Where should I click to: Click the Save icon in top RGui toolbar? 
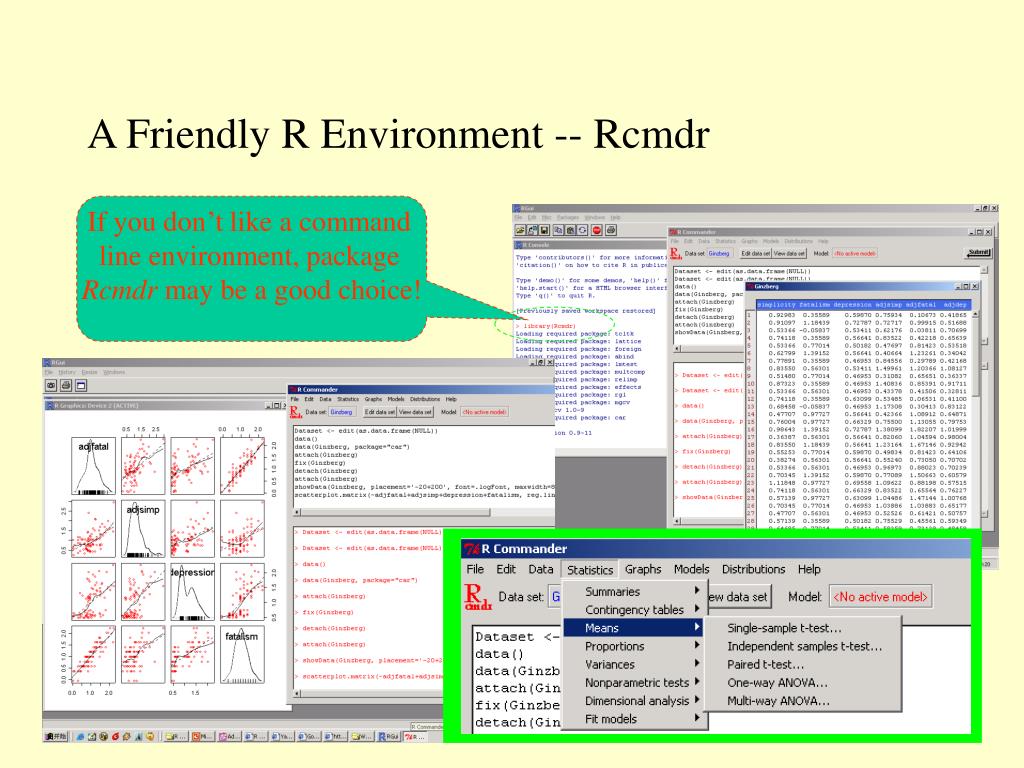tap(545, 231)
